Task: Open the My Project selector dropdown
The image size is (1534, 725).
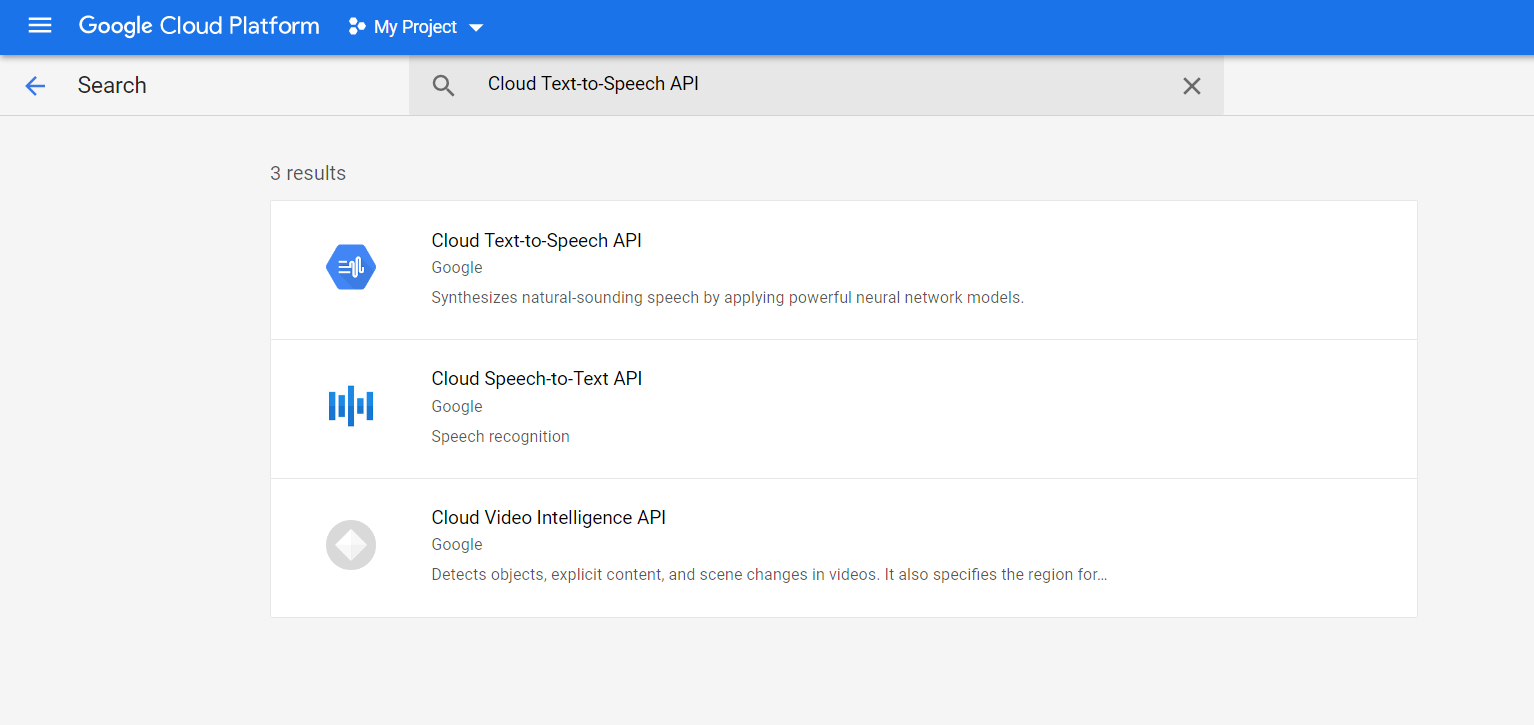Action: coord(416,27)
